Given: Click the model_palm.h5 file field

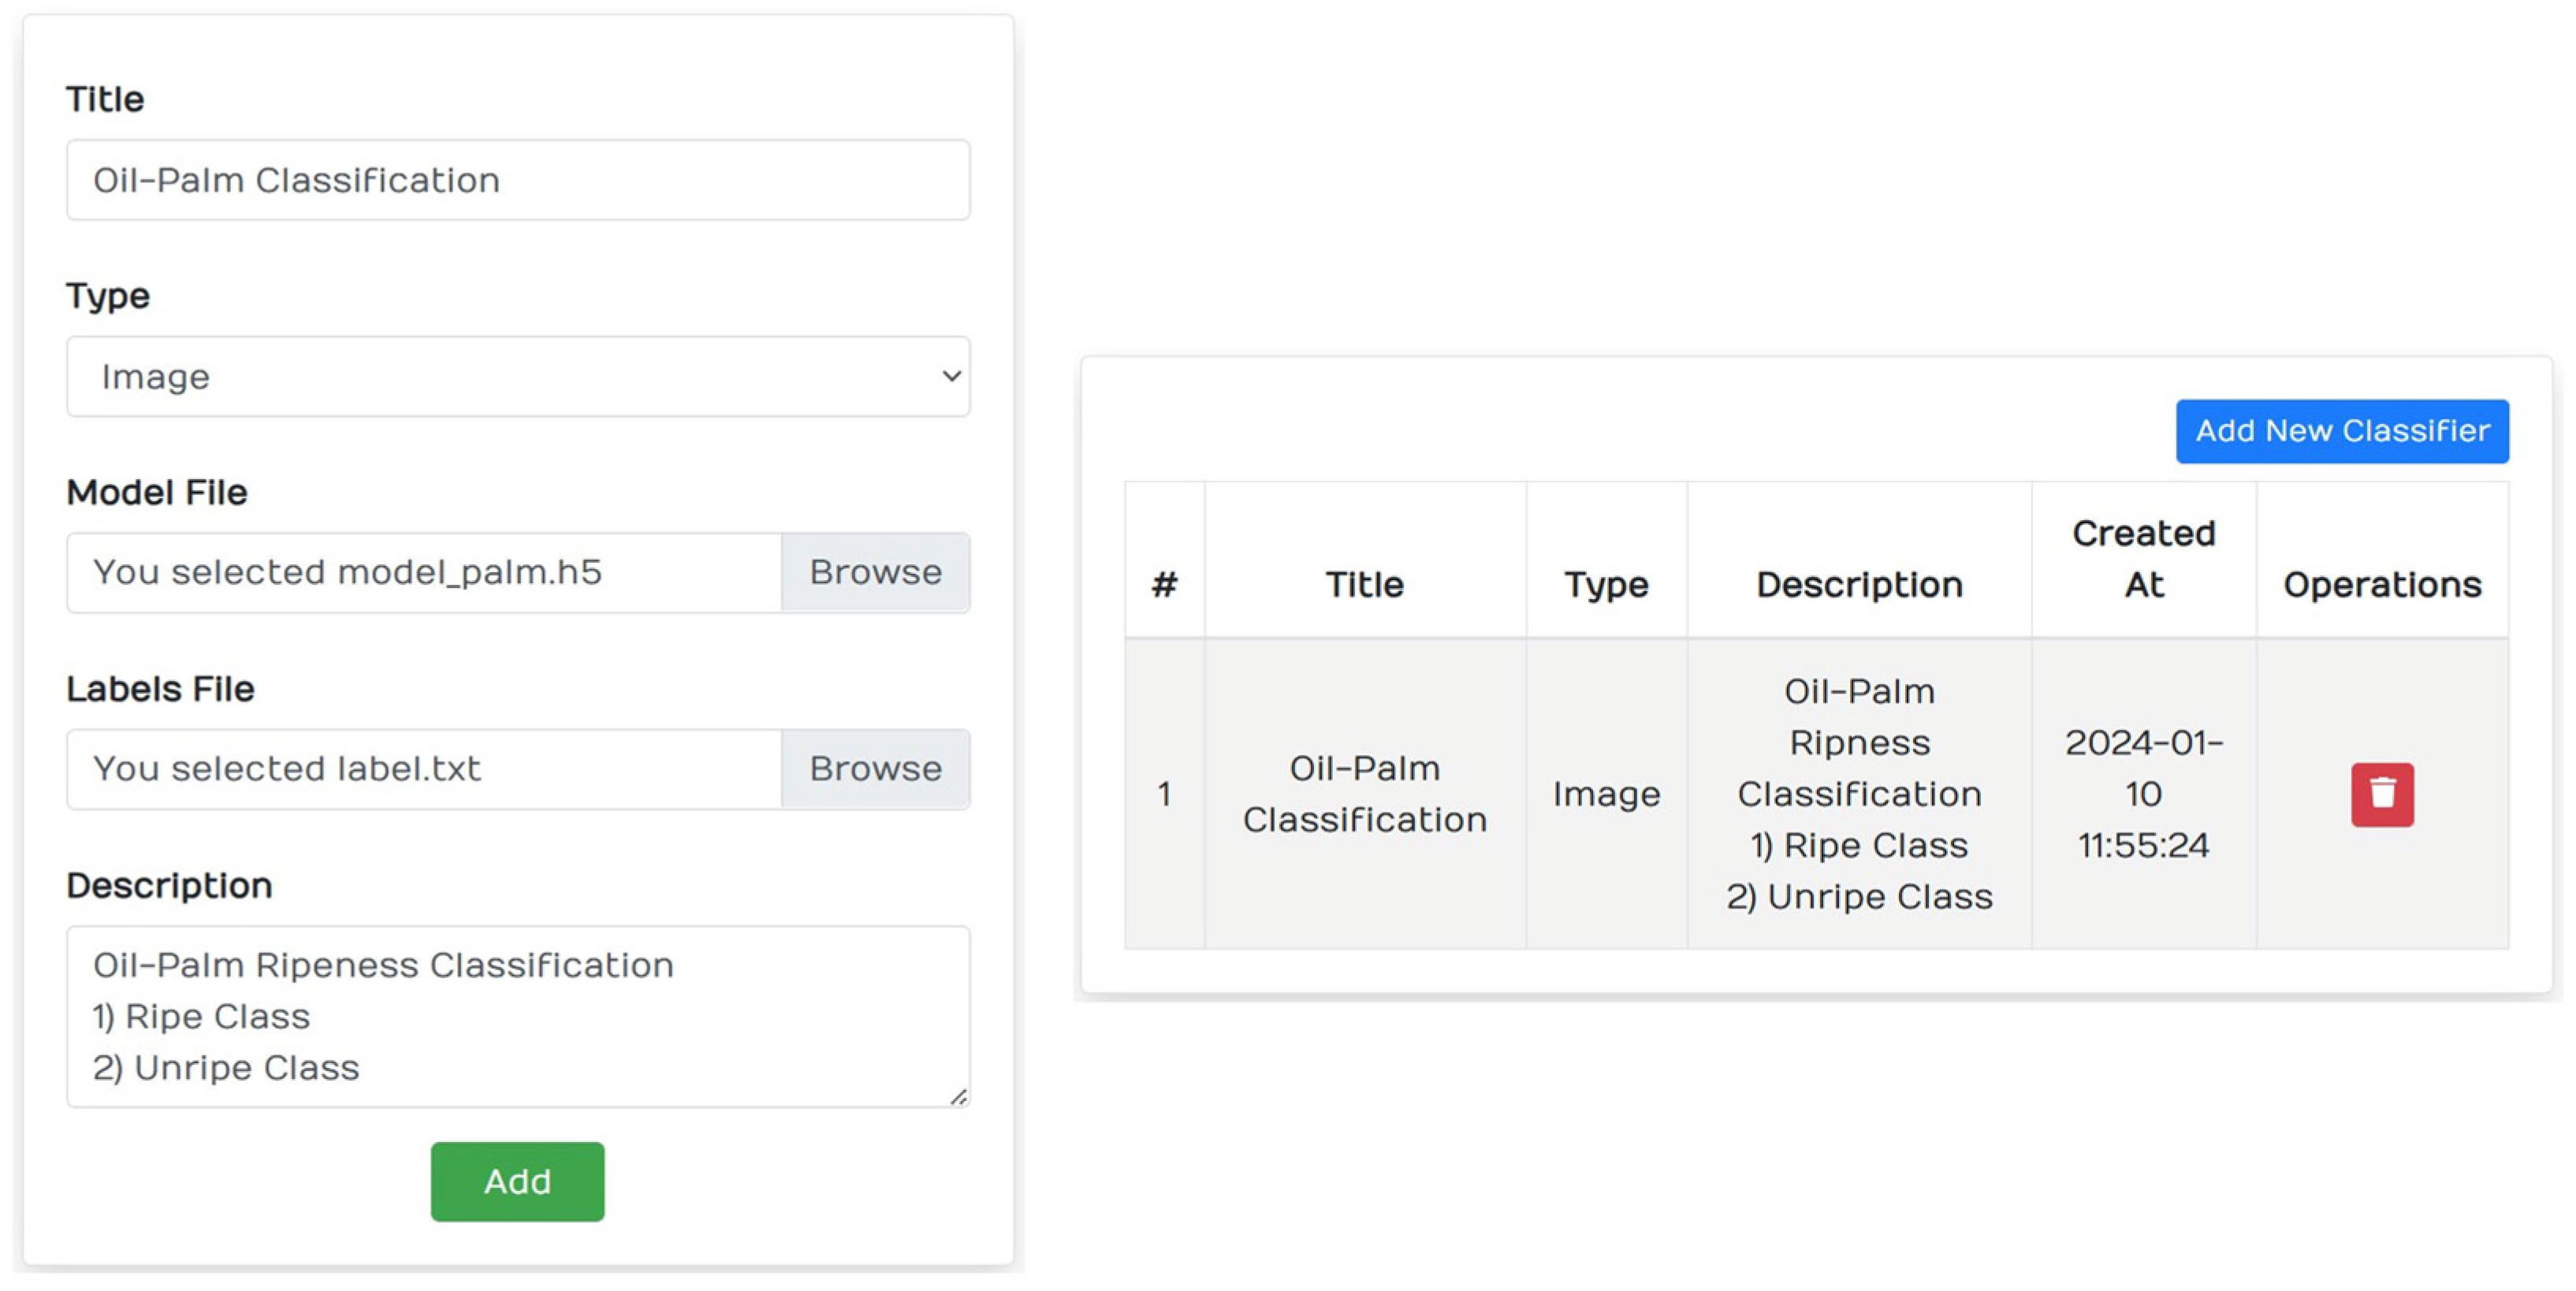Looking at the screenshot, I should (424, 573).
